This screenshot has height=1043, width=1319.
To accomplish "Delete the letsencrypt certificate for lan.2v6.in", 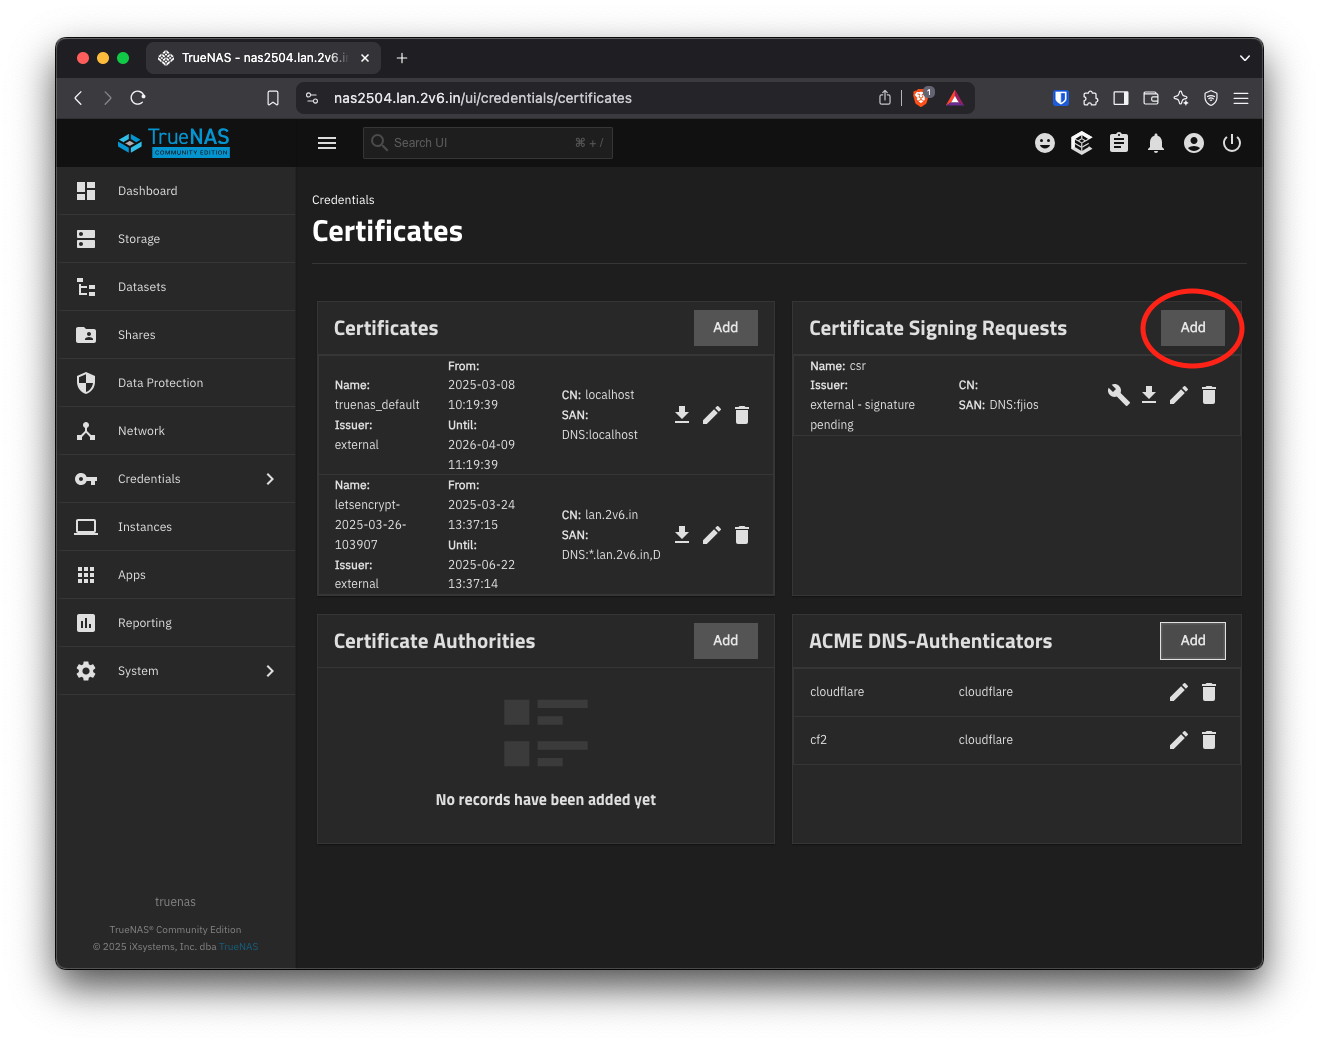I will coord(742,535).
